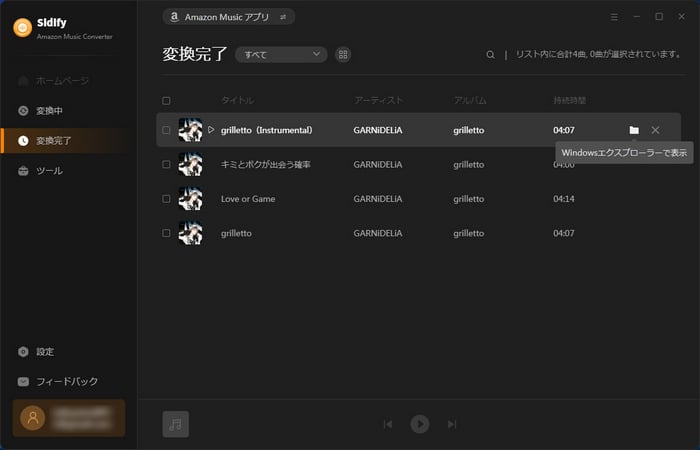Click the 変換完了 page heading

tap(195, 54)
